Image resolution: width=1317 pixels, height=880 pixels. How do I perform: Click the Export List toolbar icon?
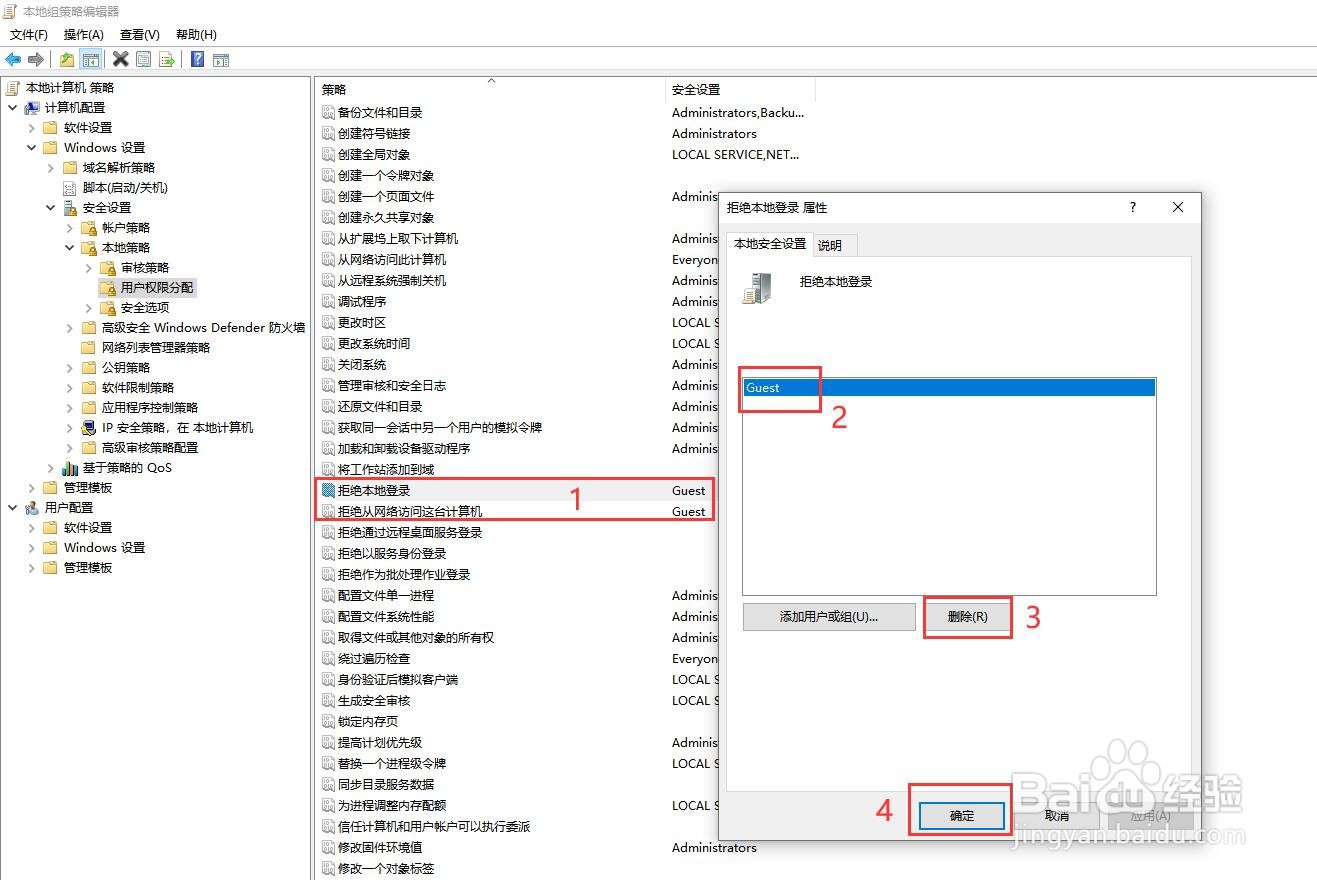tap(168, 58)
